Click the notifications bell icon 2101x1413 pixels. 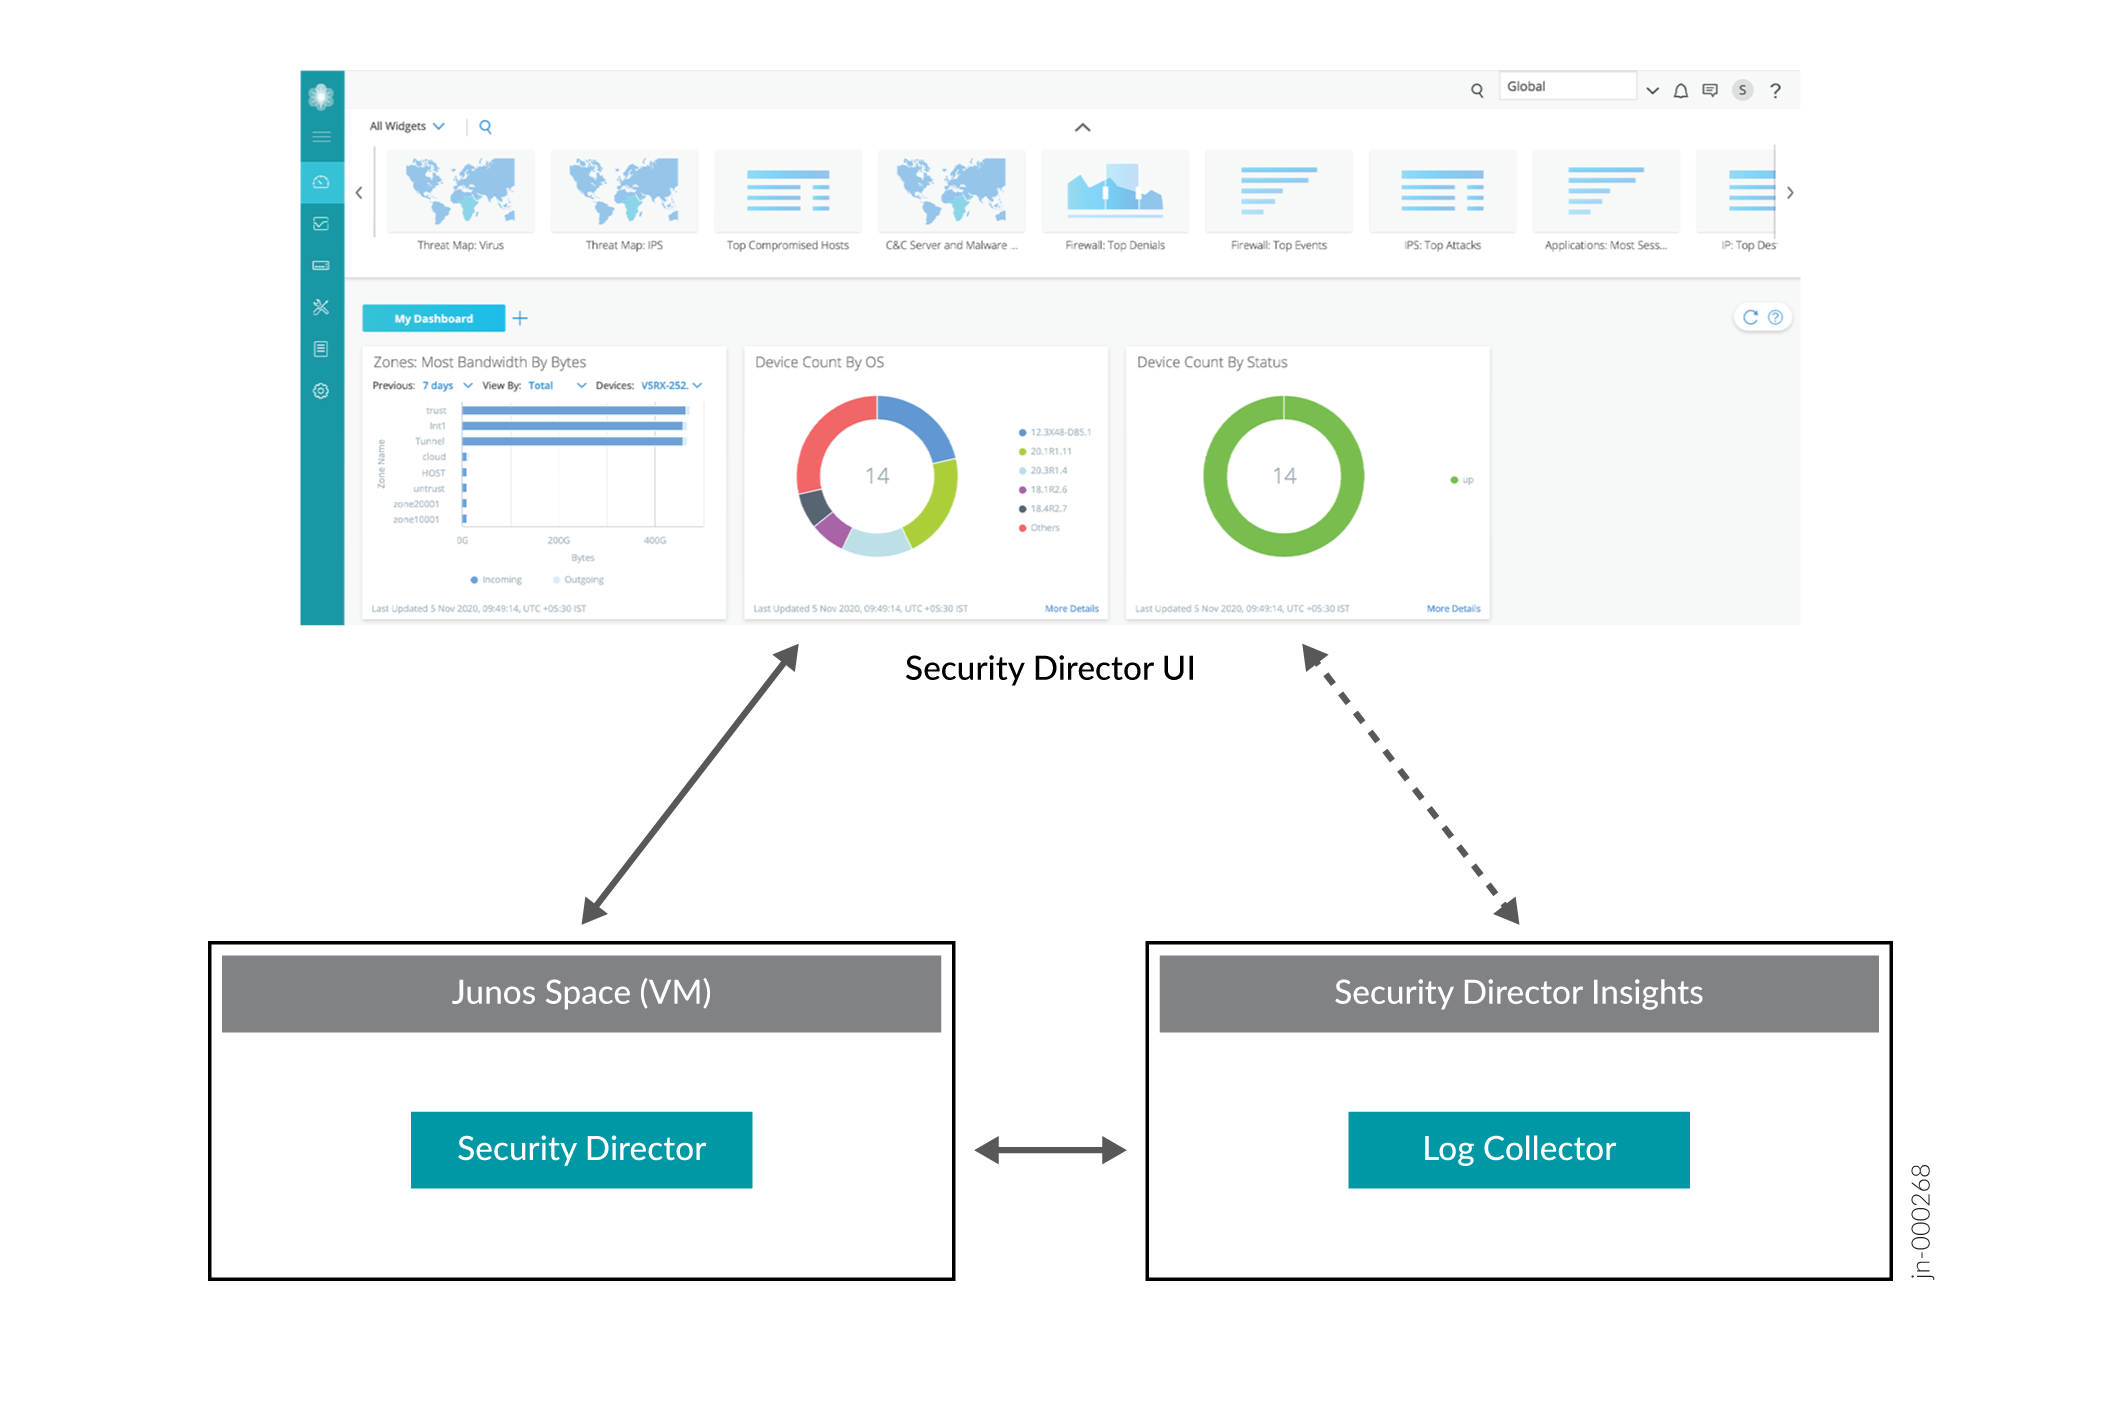point(1681,91)
